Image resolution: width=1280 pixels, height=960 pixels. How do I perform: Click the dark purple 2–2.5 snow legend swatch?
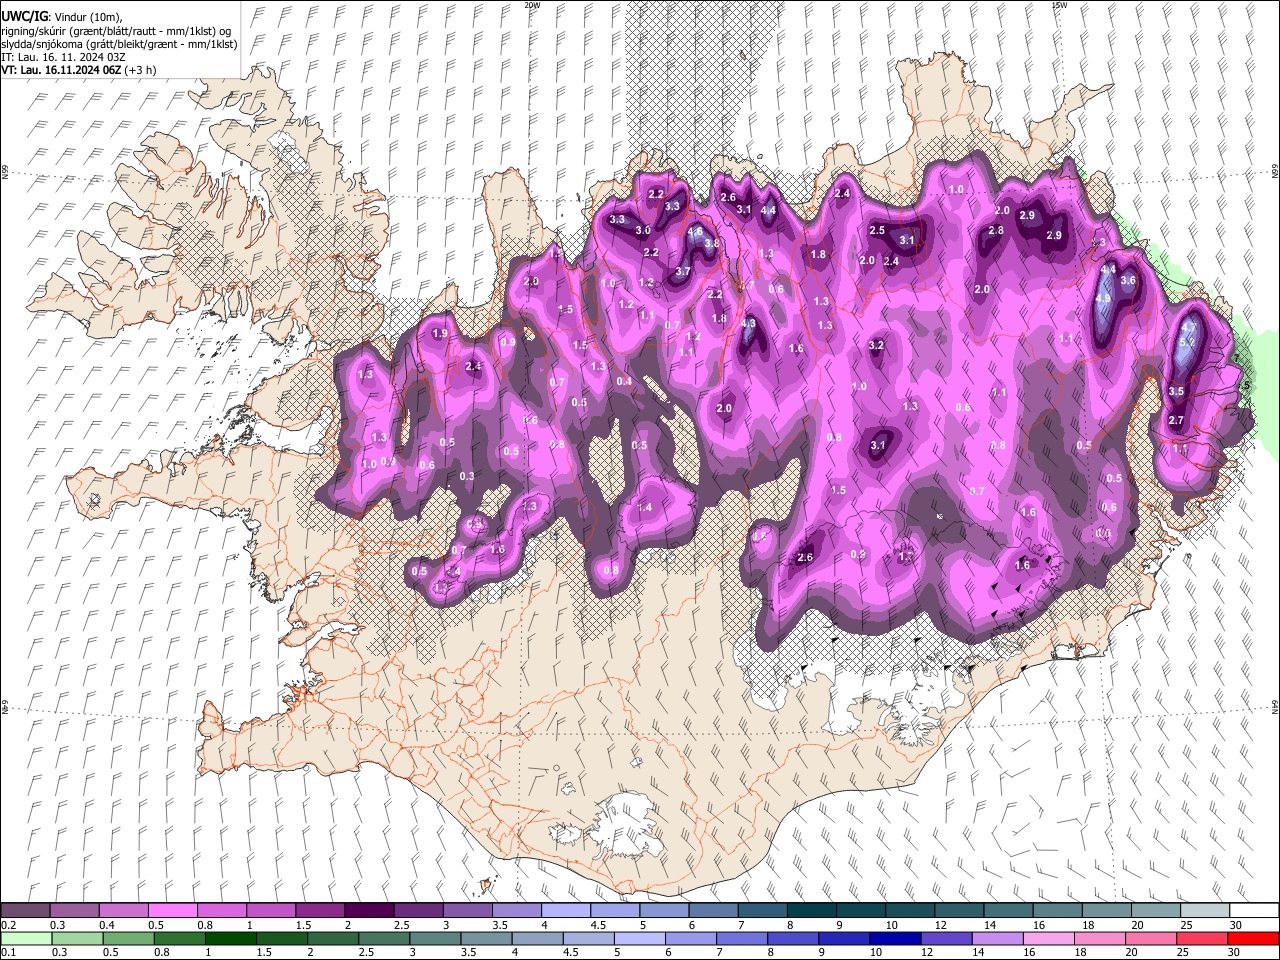(368, 911)
